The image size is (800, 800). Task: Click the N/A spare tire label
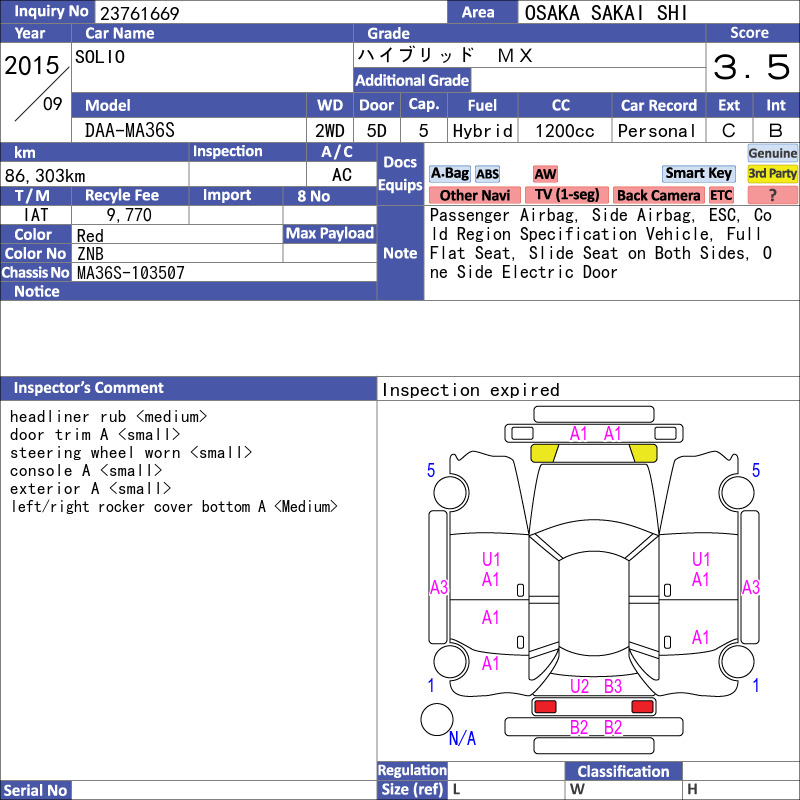462,738
